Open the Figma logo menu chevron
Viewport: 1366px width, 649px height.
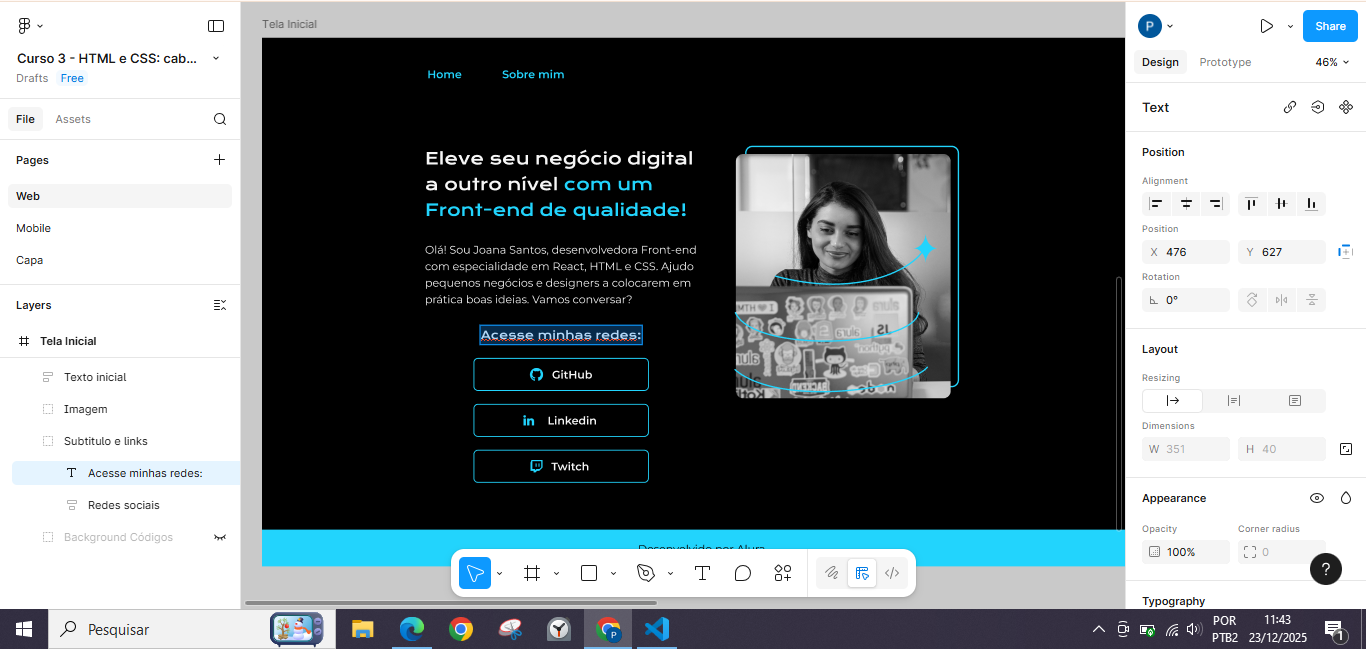click(x=40, y=26)
